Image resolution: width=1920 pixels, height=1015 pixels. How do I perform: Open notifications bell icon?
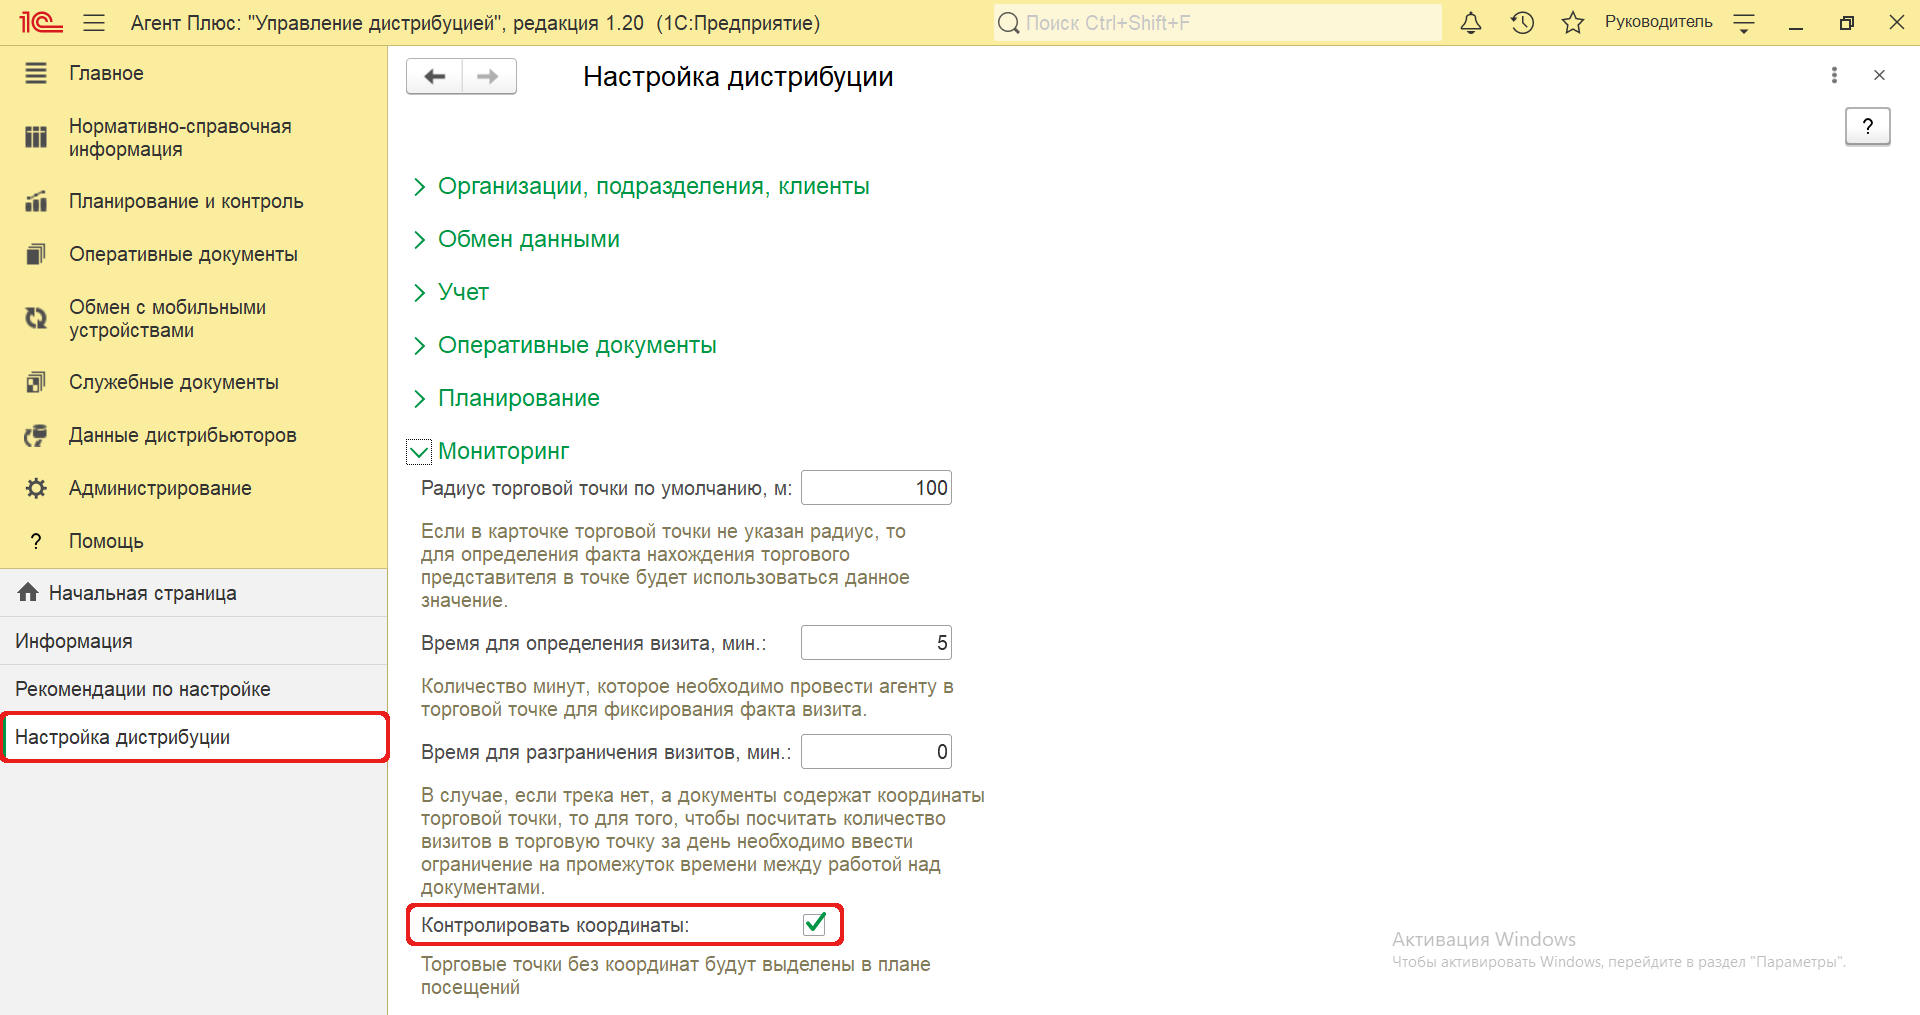[1470, 22]
